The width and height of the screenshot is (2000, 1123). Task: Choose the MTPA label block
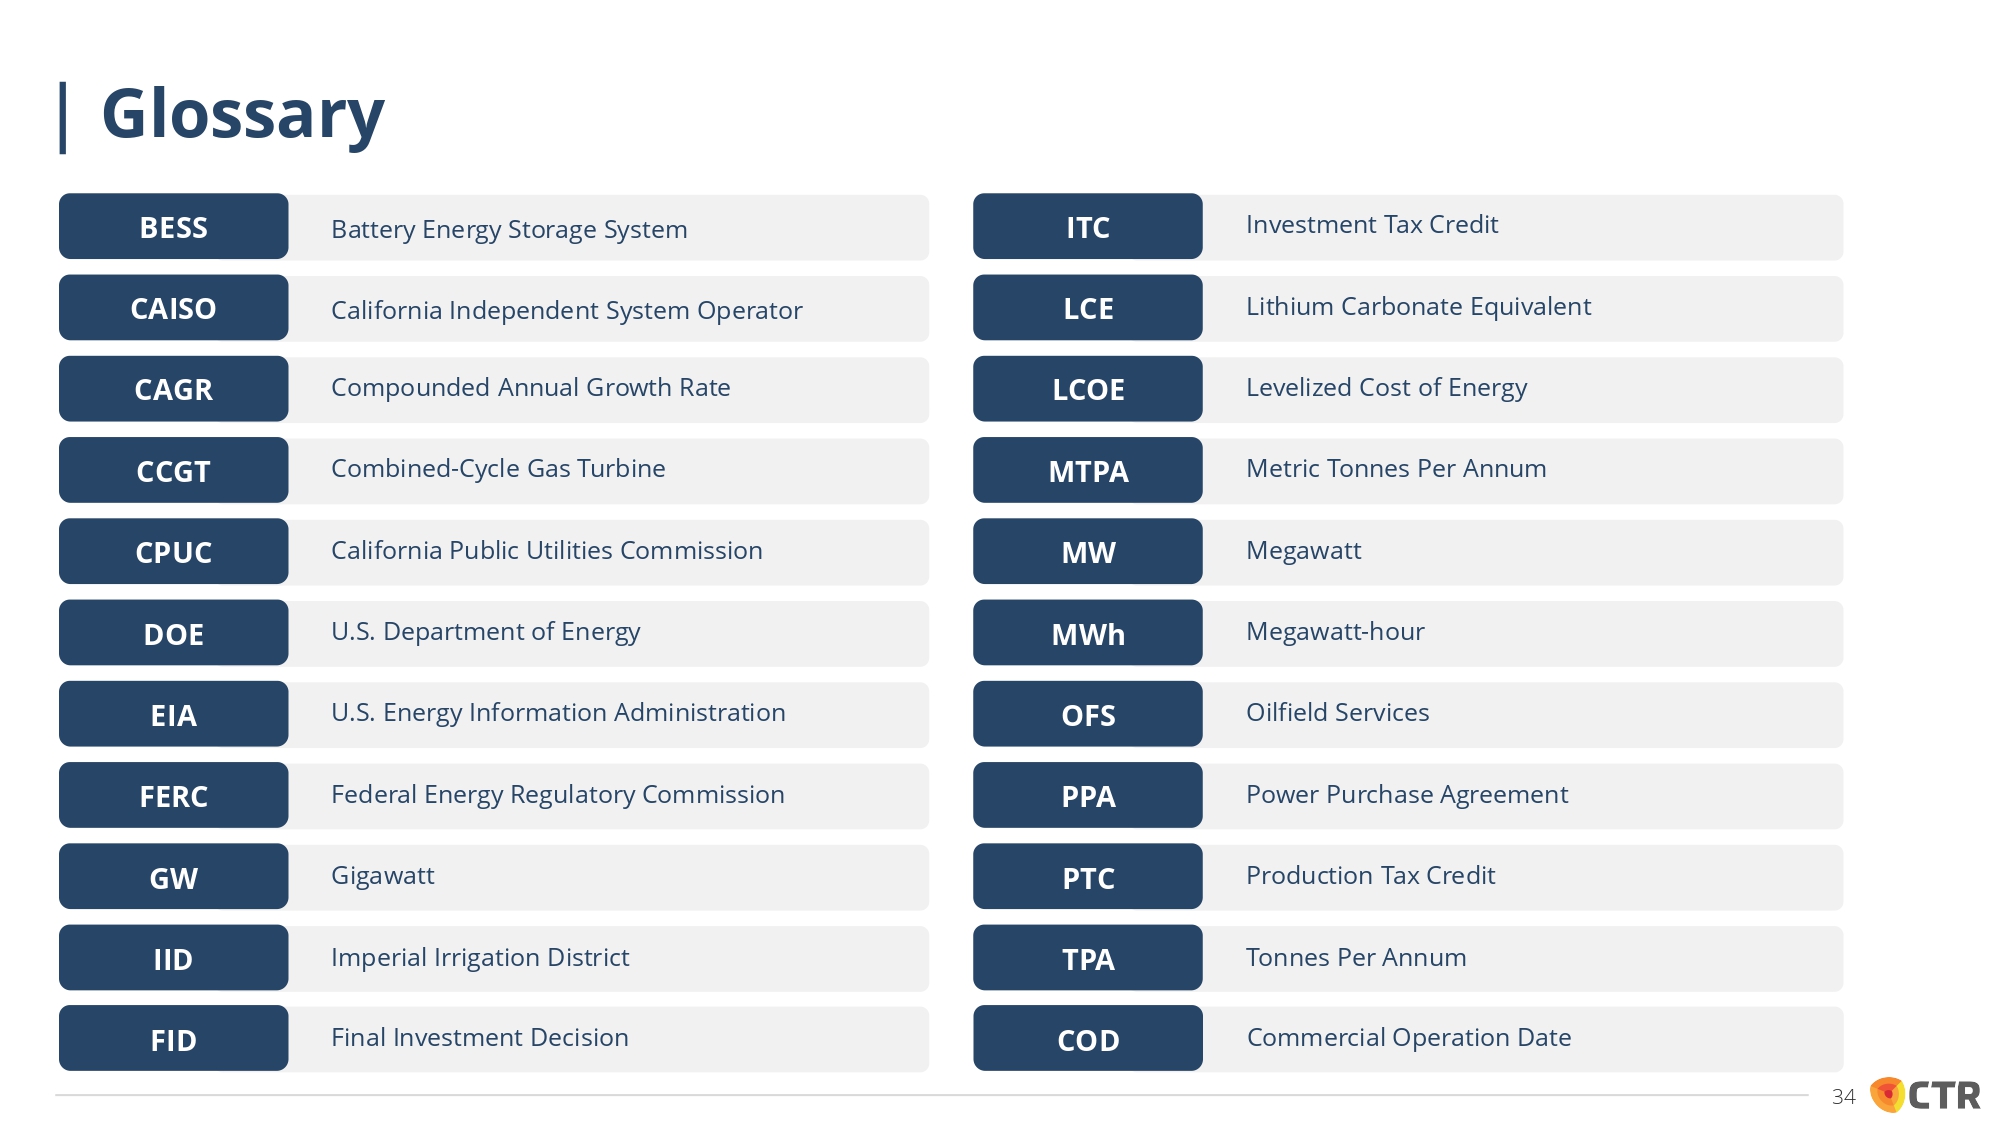[x=1088, y=470]
